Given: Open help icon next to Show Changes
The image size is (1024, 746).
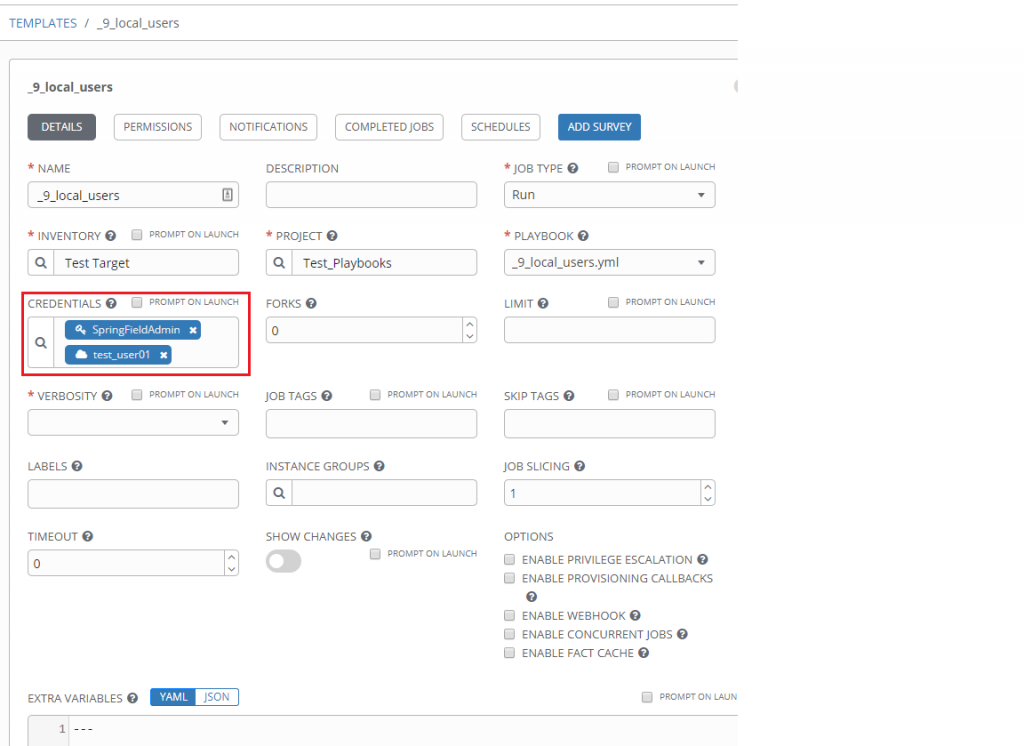Looking at the screenshot, I should coord(366,536).
